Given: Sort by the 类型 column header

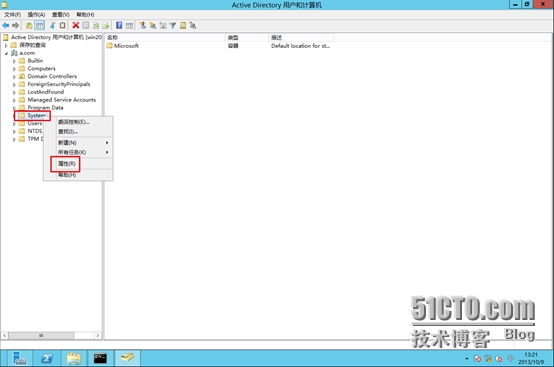Looking at the screenshot, I should tap(247, 37).
